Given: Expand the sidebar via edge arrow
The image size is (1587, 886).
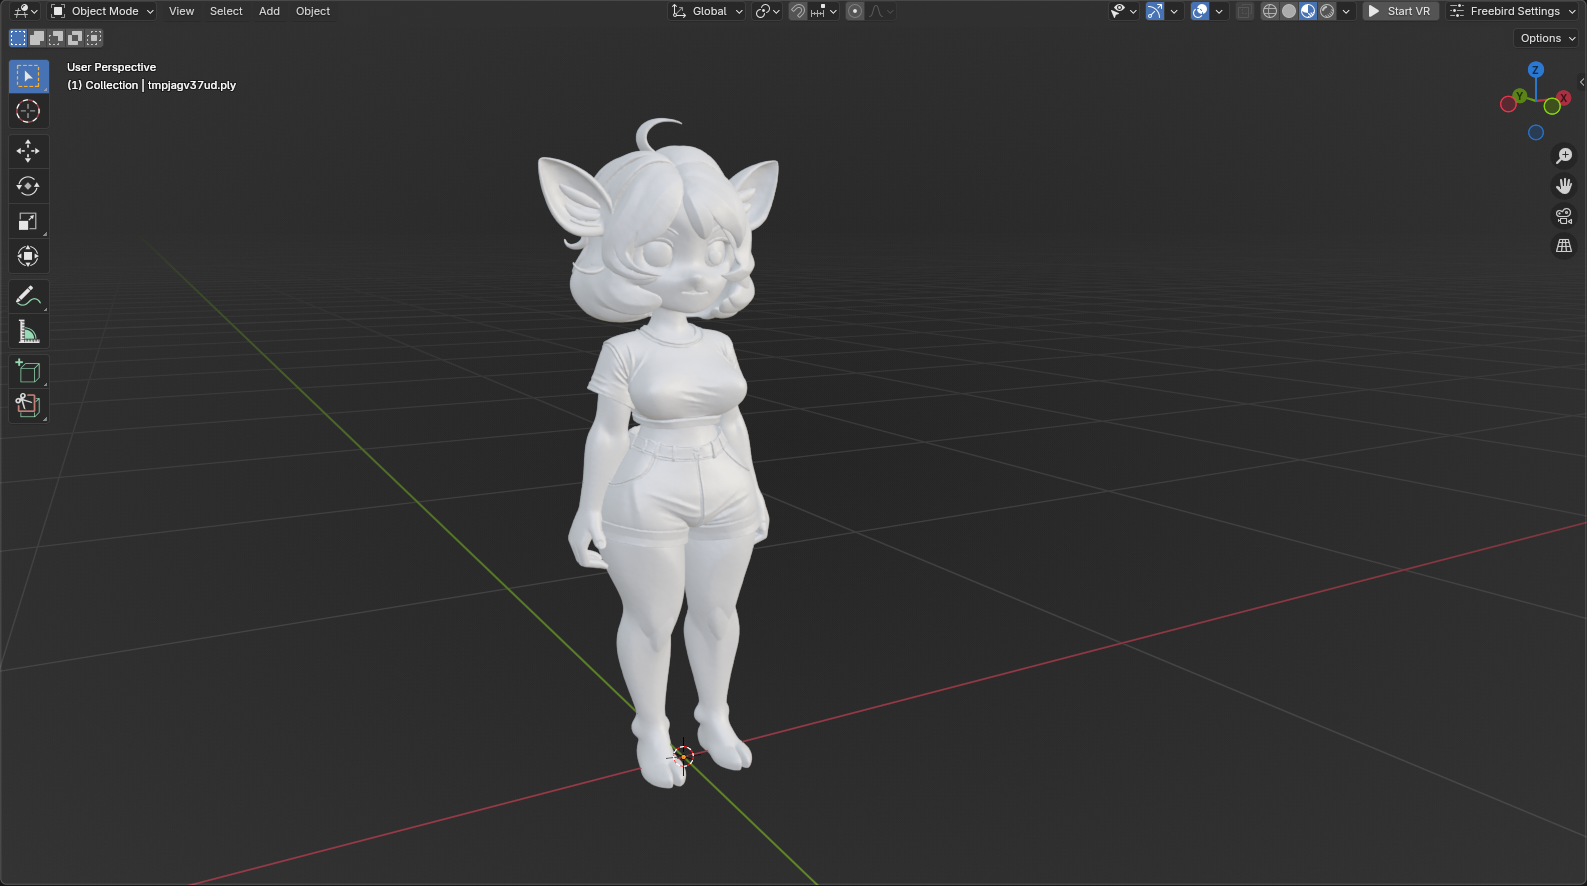Looking at the screenshot, I should tap(1581, 82).
